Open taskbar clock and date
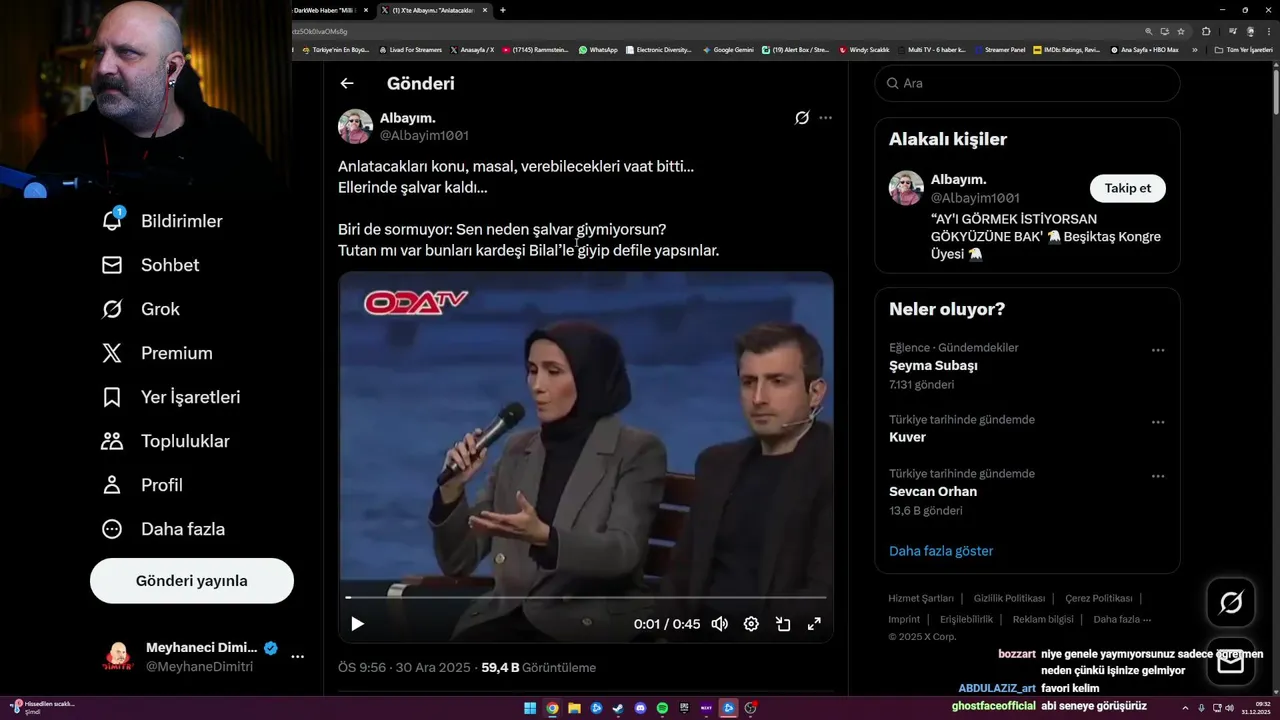 click(x=1257, y=708)
